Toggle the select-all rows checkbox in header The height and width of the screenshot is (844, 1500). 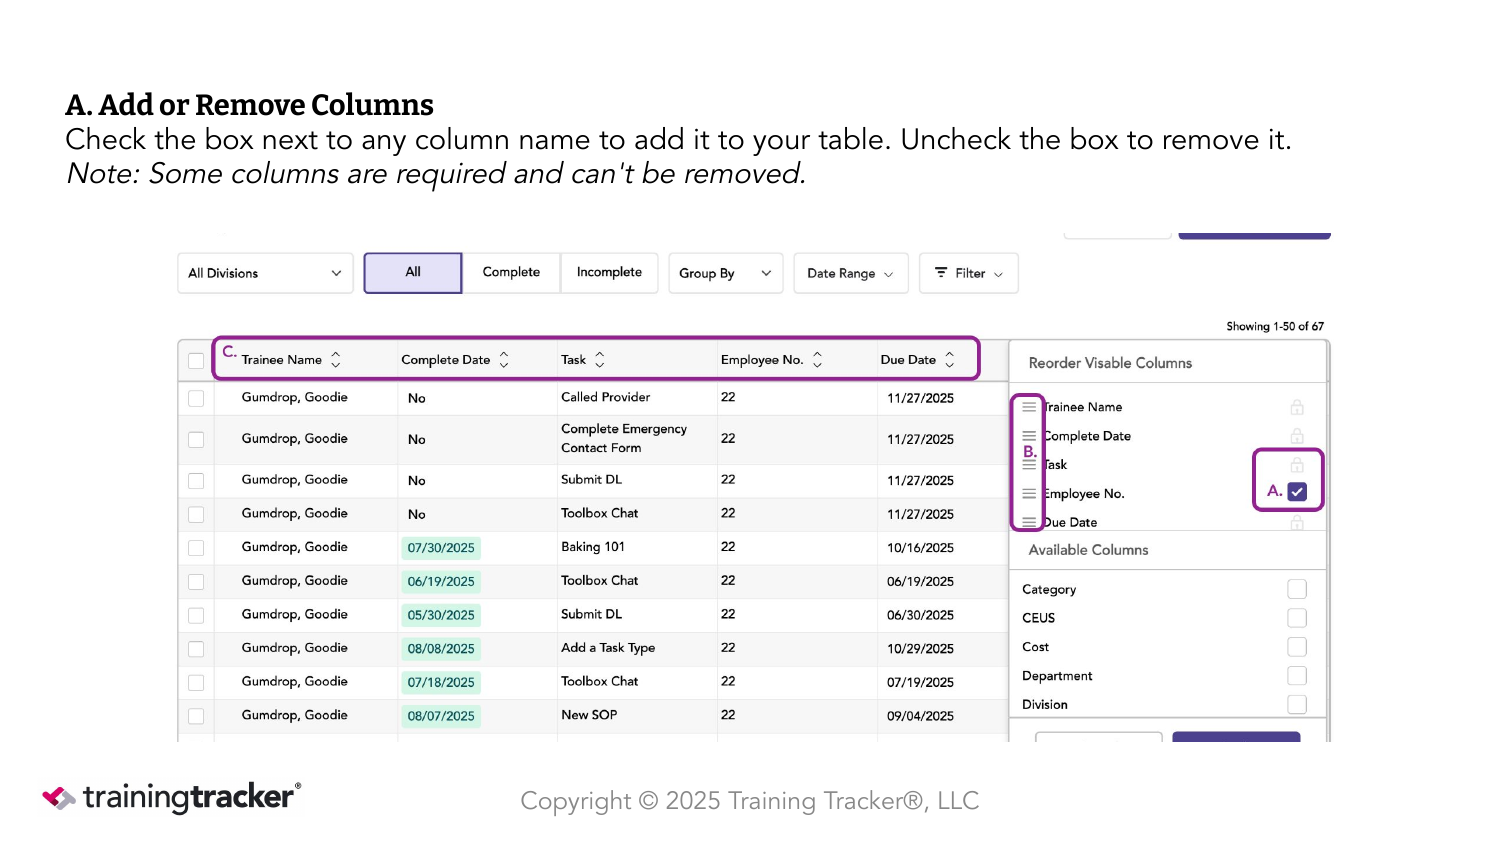tap(196, 361)
